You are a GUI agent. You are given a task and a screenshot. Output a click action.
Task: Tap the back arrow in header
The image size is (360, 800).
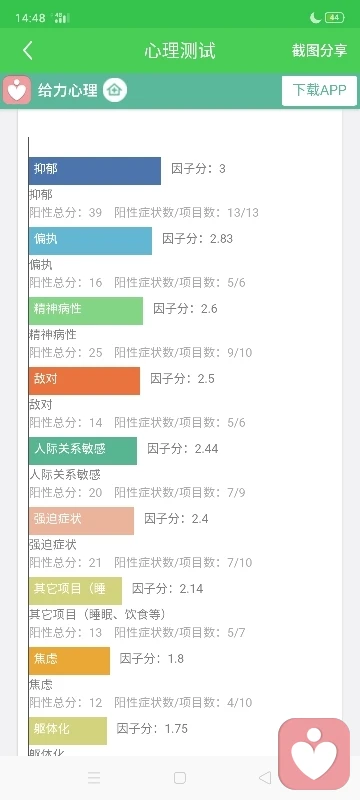tap(28, 51)
